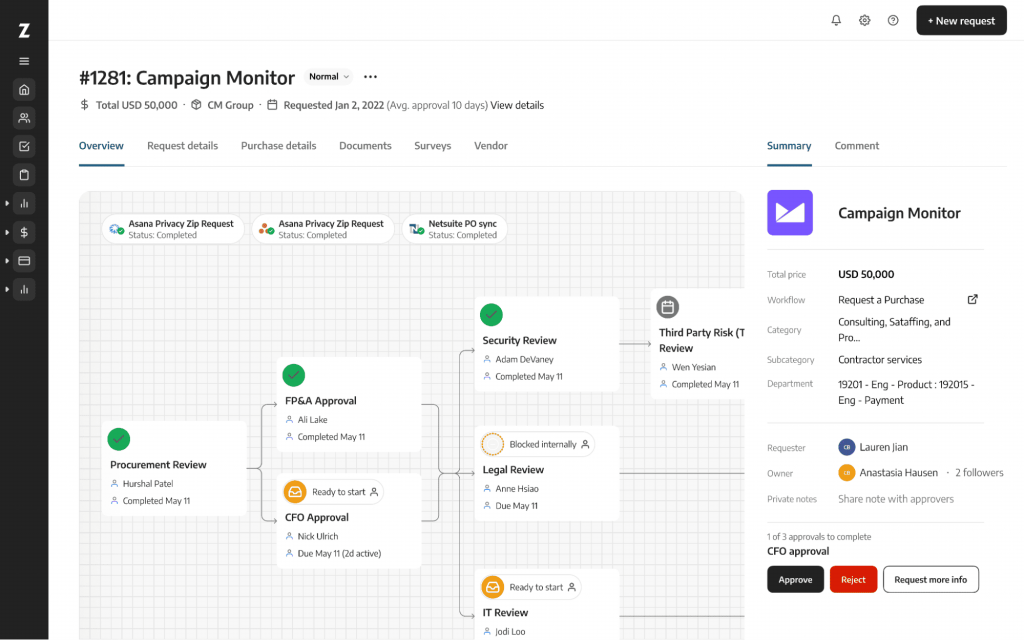Switch to the Request details tab
This screenshot has height=640, width=1024.
[182, 146]
